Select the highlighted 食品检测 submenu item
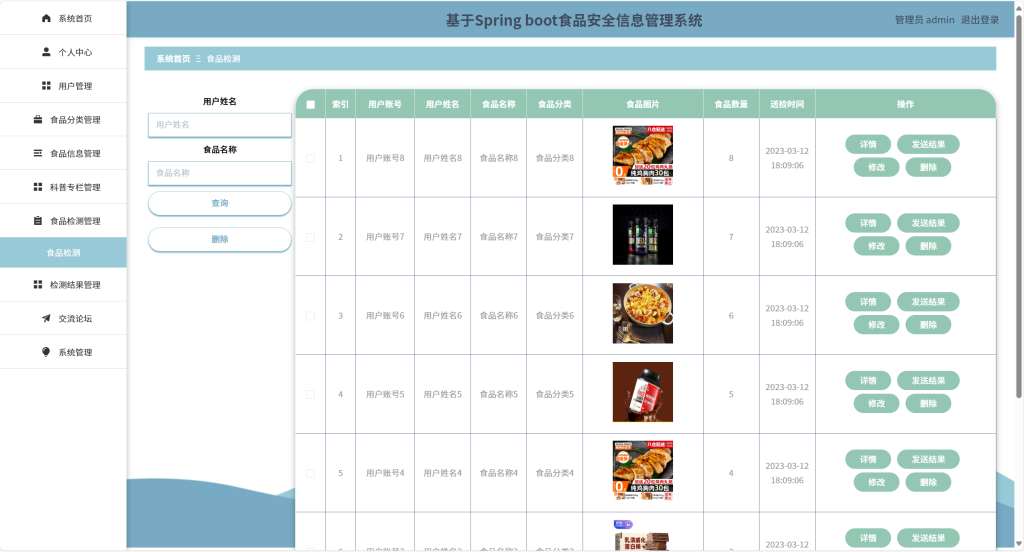The width and height of the screenshot is (1024, 552). pos(63,252)
